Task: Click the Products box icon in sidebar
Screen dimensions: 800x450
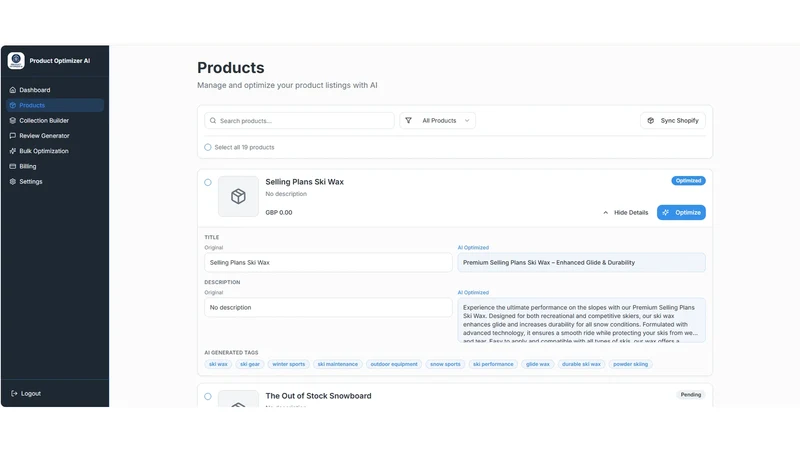Action: tap(13, 105)
